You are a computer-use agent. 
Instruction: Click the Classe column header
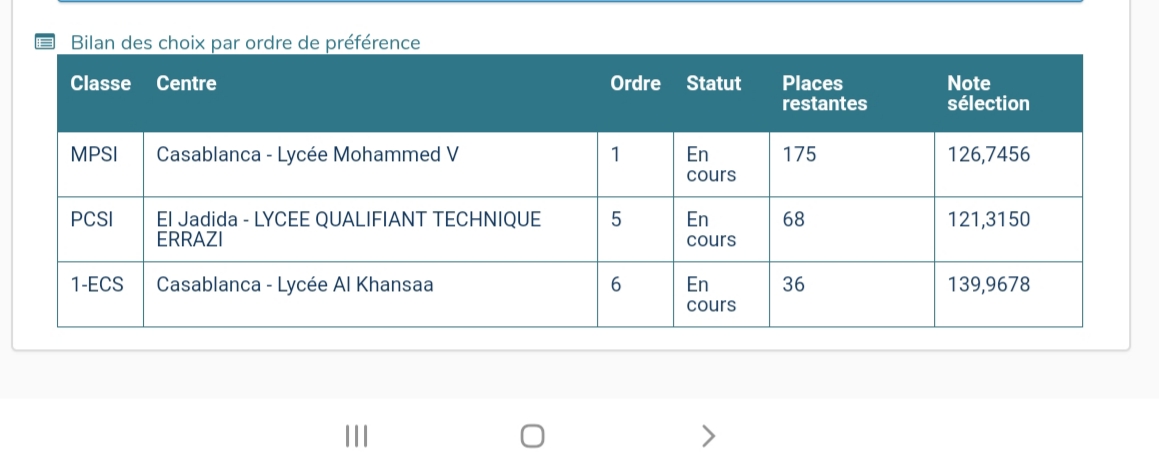tap(101, 83)
